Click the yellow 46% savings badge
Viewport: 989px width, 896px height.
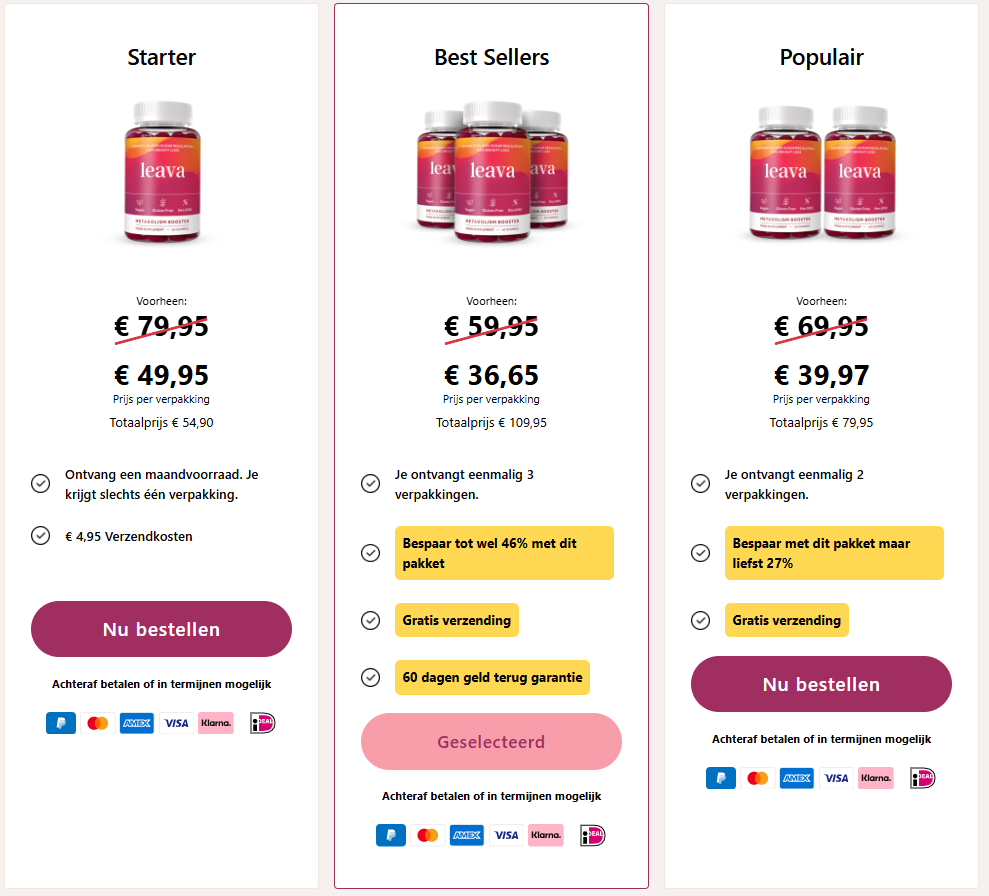(504, 553)
